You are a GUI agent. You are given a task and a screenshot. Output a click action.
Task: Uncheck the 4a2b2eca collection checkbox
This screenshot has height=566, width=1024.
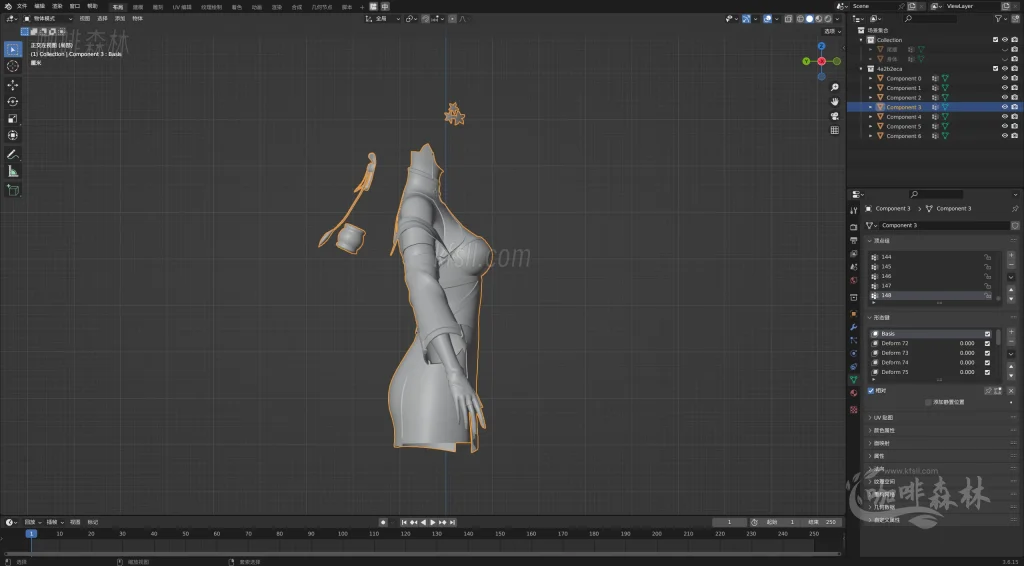[995, 69]
